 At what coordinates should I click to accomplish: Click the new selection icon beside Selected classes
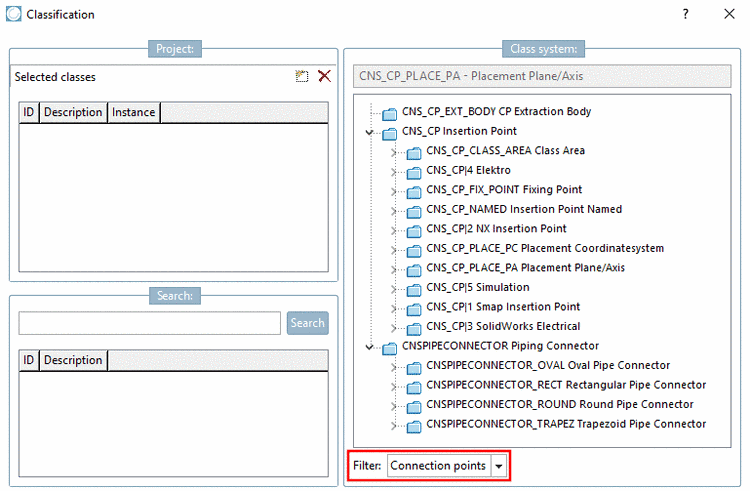click(x=301, y=76)
